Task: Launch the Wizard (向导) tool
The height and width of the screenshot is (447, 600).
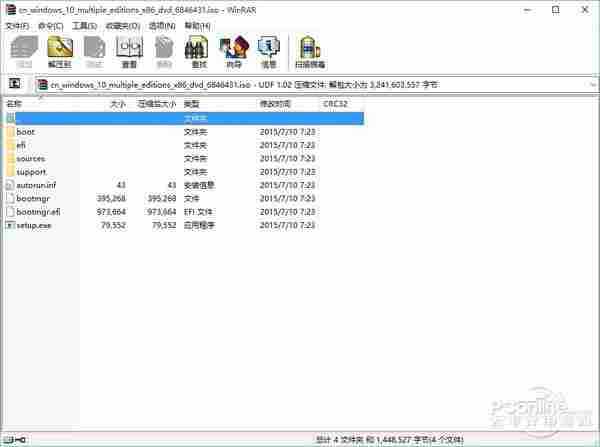Action: 232,50
